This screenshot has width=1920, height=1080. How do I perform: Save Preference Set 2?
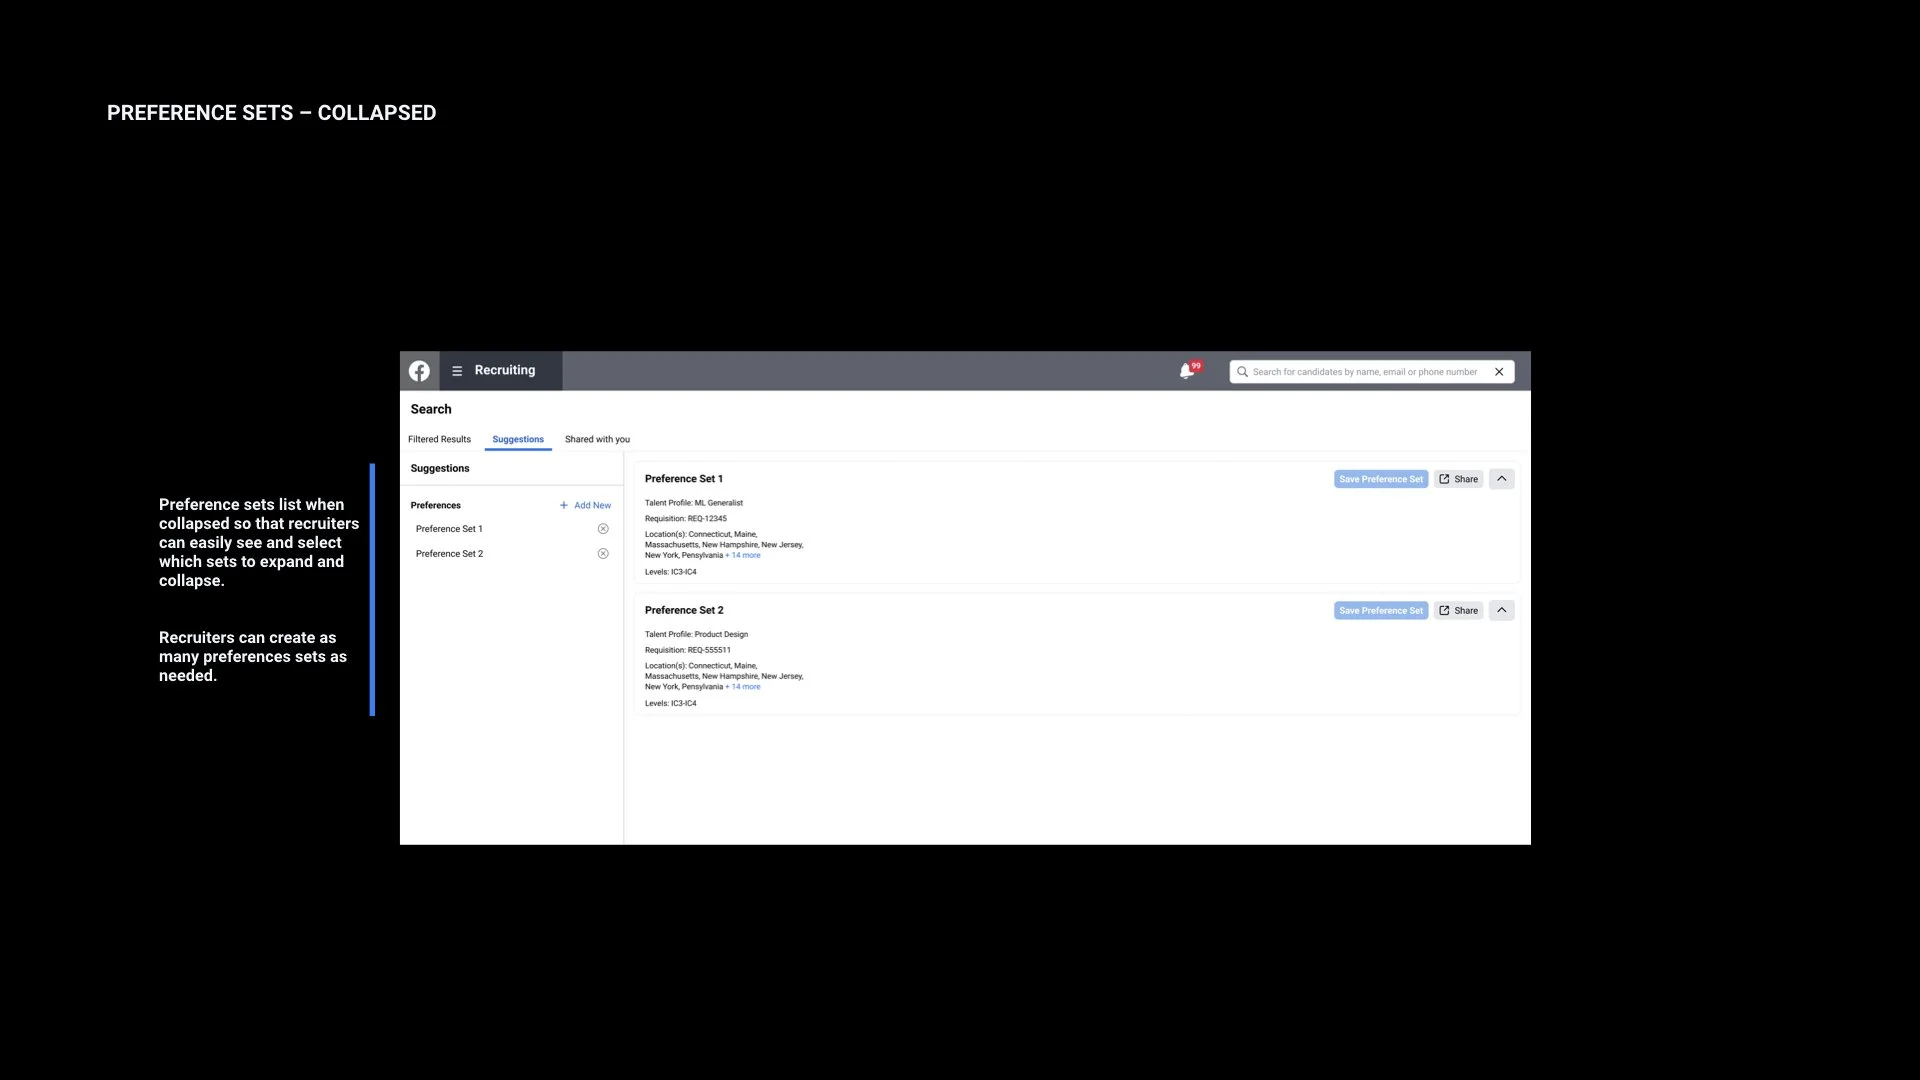pyautogui.click(x=1380, y=610)
